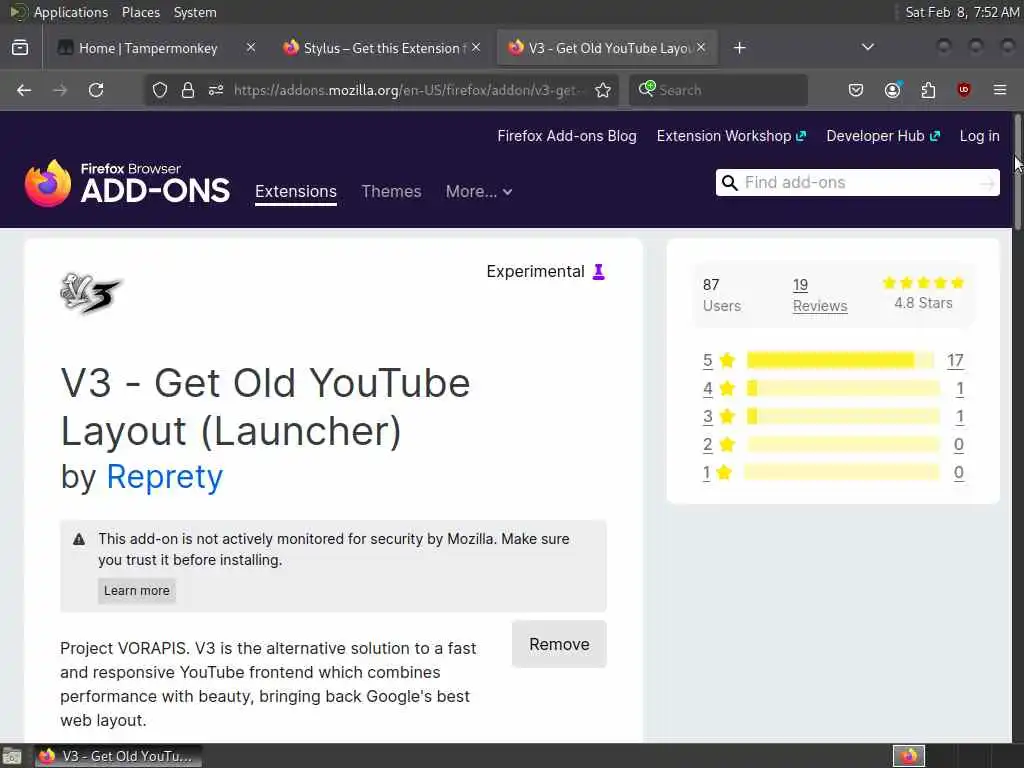Open site permissions icon in URL bar
Image resolution: width=1024 pixels, height=768 pixels.
coord(216,90)
